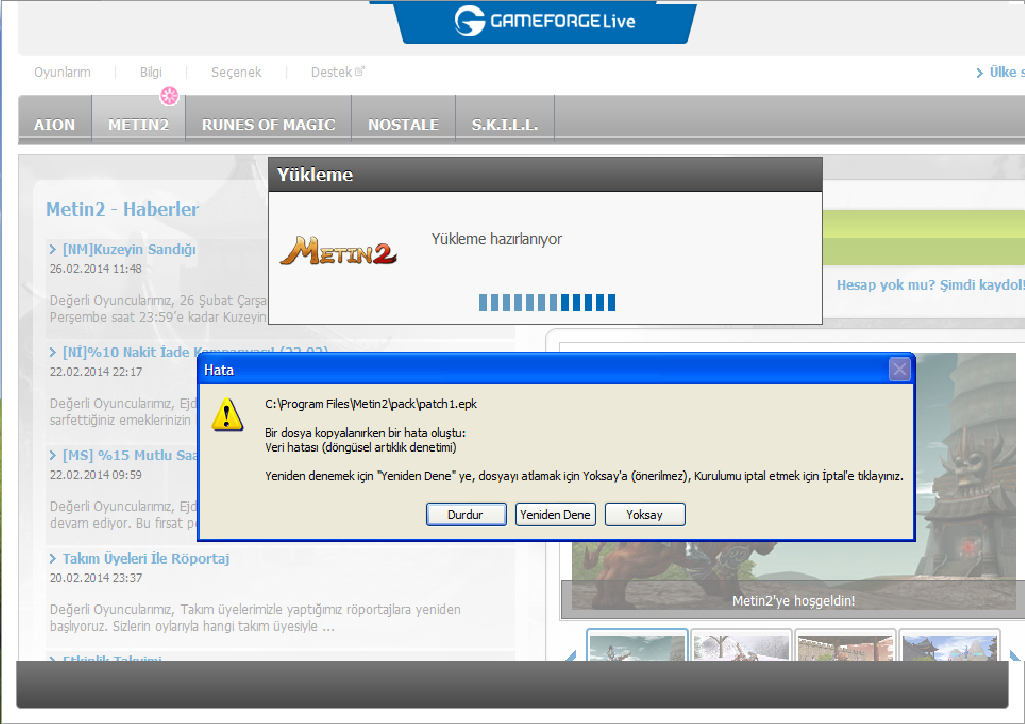Click the Yükleme hazırlanıyor status text
The width and height of the screenshot is (1025, 724).
pos(497,239)
